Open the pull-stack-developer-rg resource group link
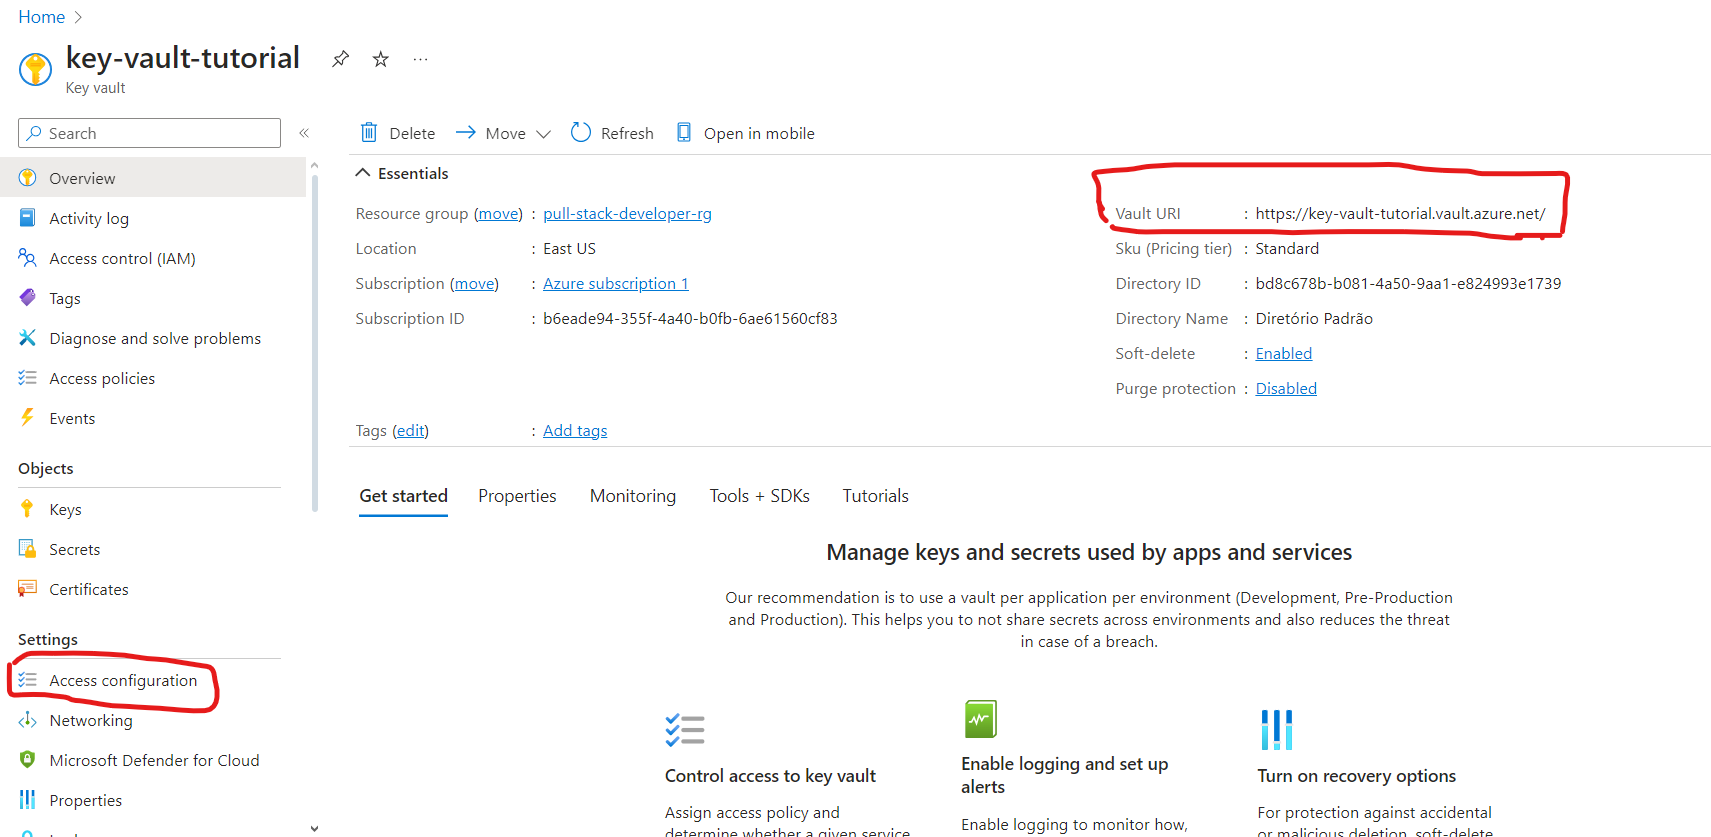 (627, 214)
